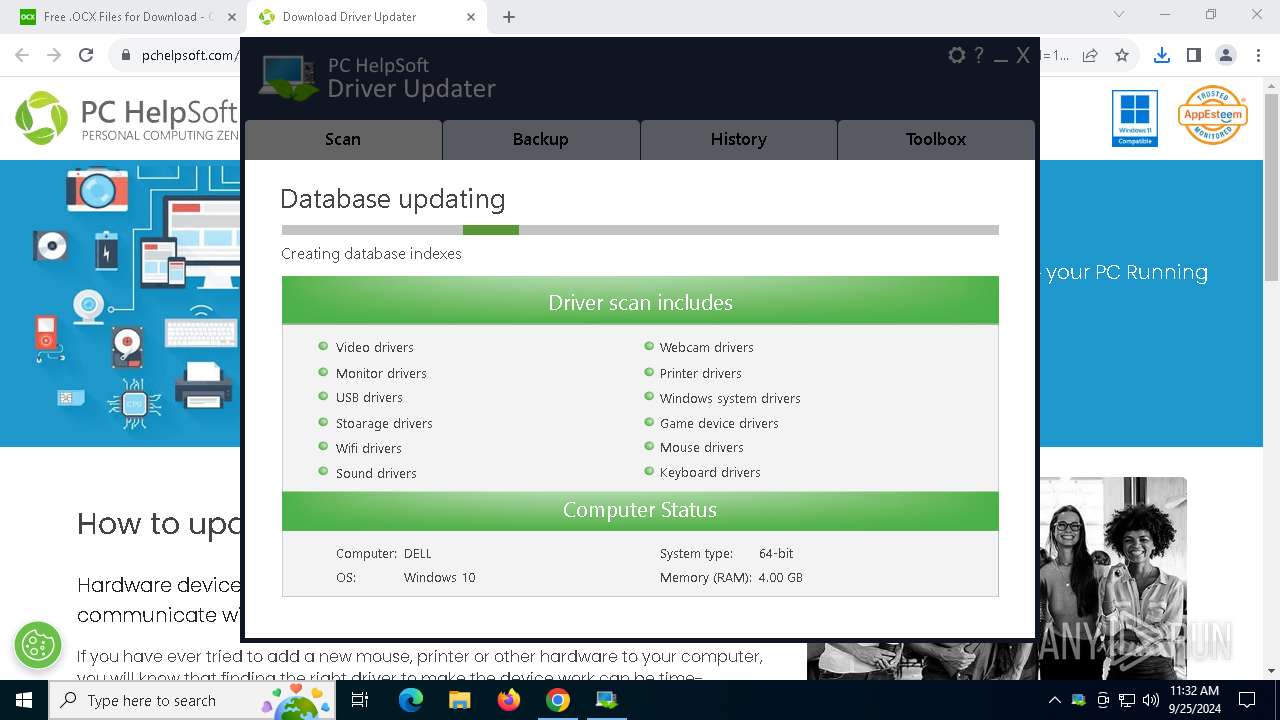The image size is (1280, 720).
Task: Select "Stoarage drivers" list entry
Action: 384,423
